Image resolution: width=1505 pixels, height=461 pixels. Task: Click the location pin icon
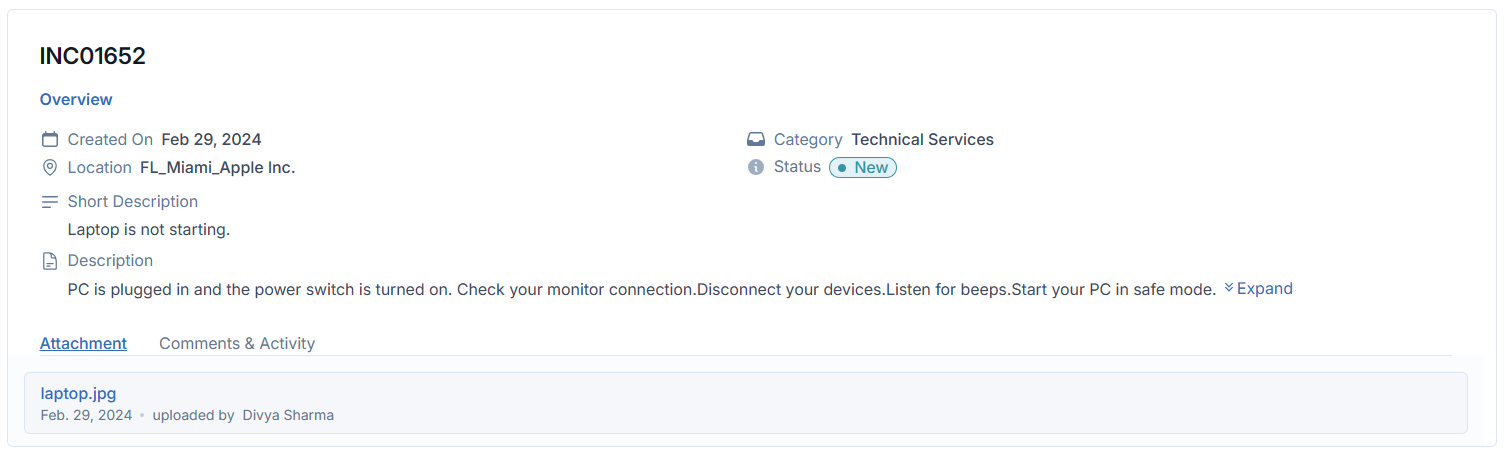click(x=49, y=167)
